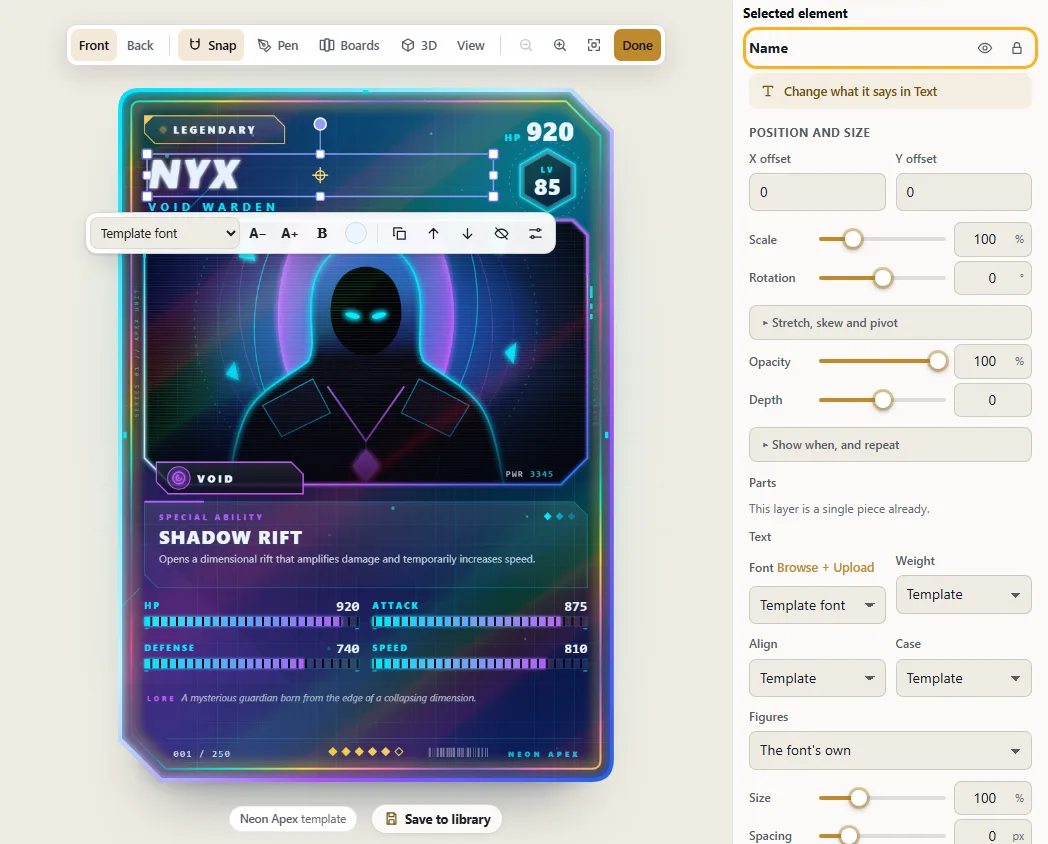Image resolution: width=1048 pixels, height=844 pixels.
Task: Open the Boards option
Action: click(x=350, y=45)
